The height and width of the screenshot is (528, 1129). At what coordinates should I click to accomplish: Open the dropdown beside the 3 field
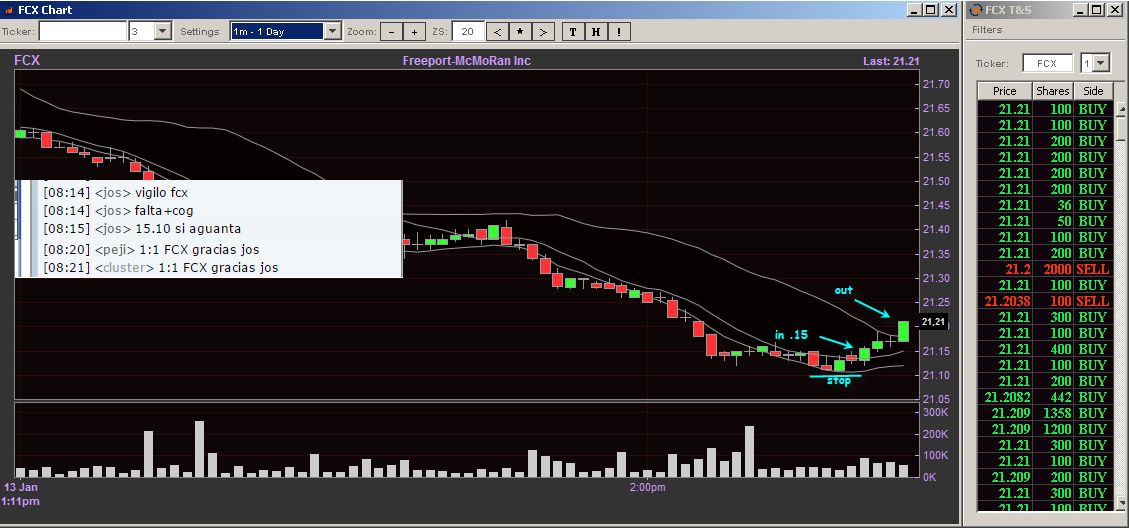(163, 32)
